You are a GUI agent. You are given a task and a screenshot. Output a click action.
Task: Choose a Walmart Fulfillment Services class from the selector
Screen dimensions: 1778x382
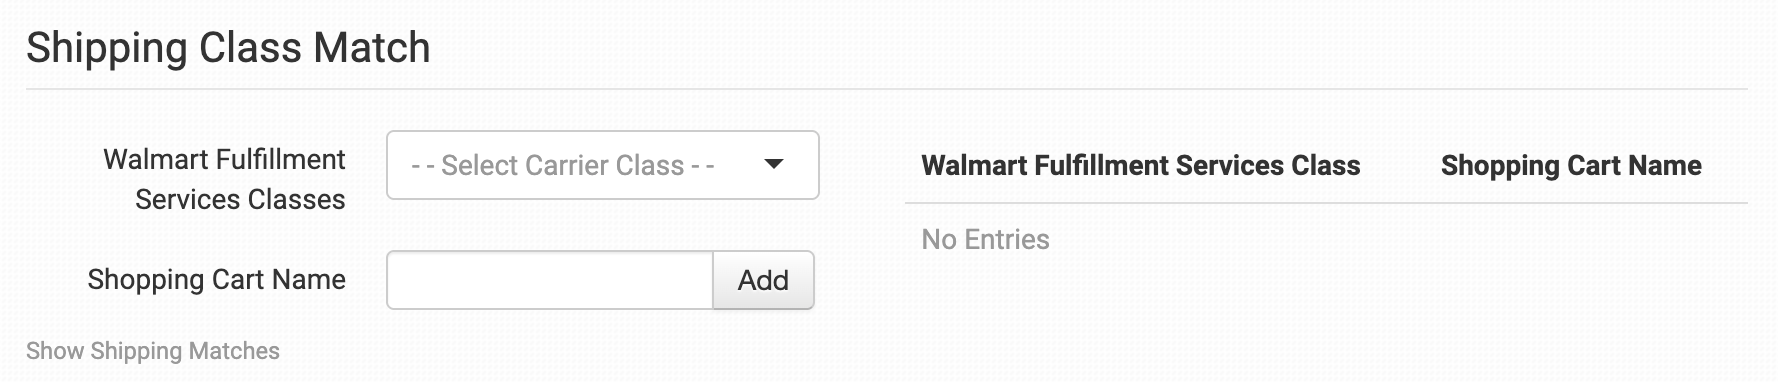click(602, 165)
